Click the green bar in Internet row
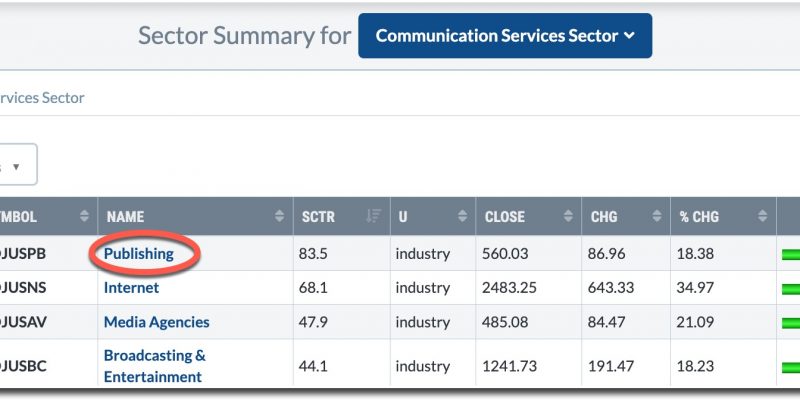Viewport: 800px width, 400px height. pyautogui.click(x=790, y=288)
